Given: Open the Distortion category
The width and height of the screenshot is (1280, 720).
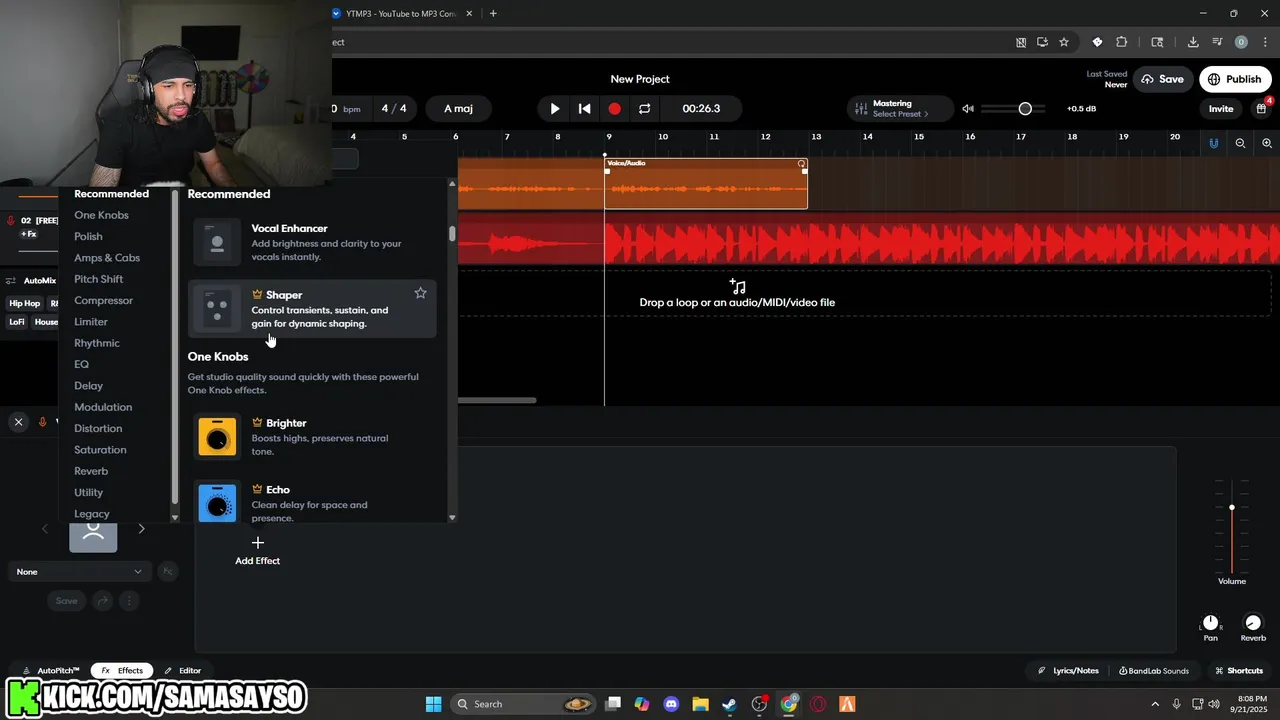Looking at the screenshot, I should (x=98, y=428).
